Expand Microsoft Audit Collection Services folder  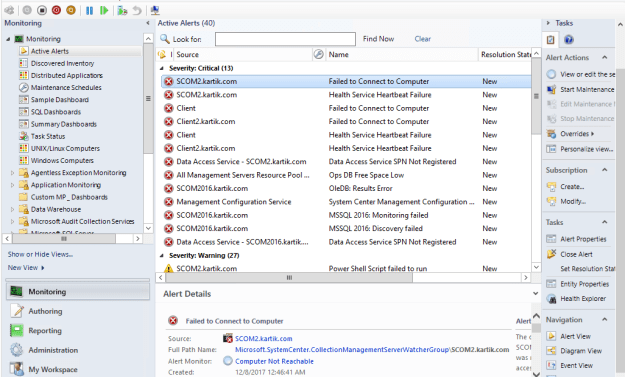(x=12, y=222)
